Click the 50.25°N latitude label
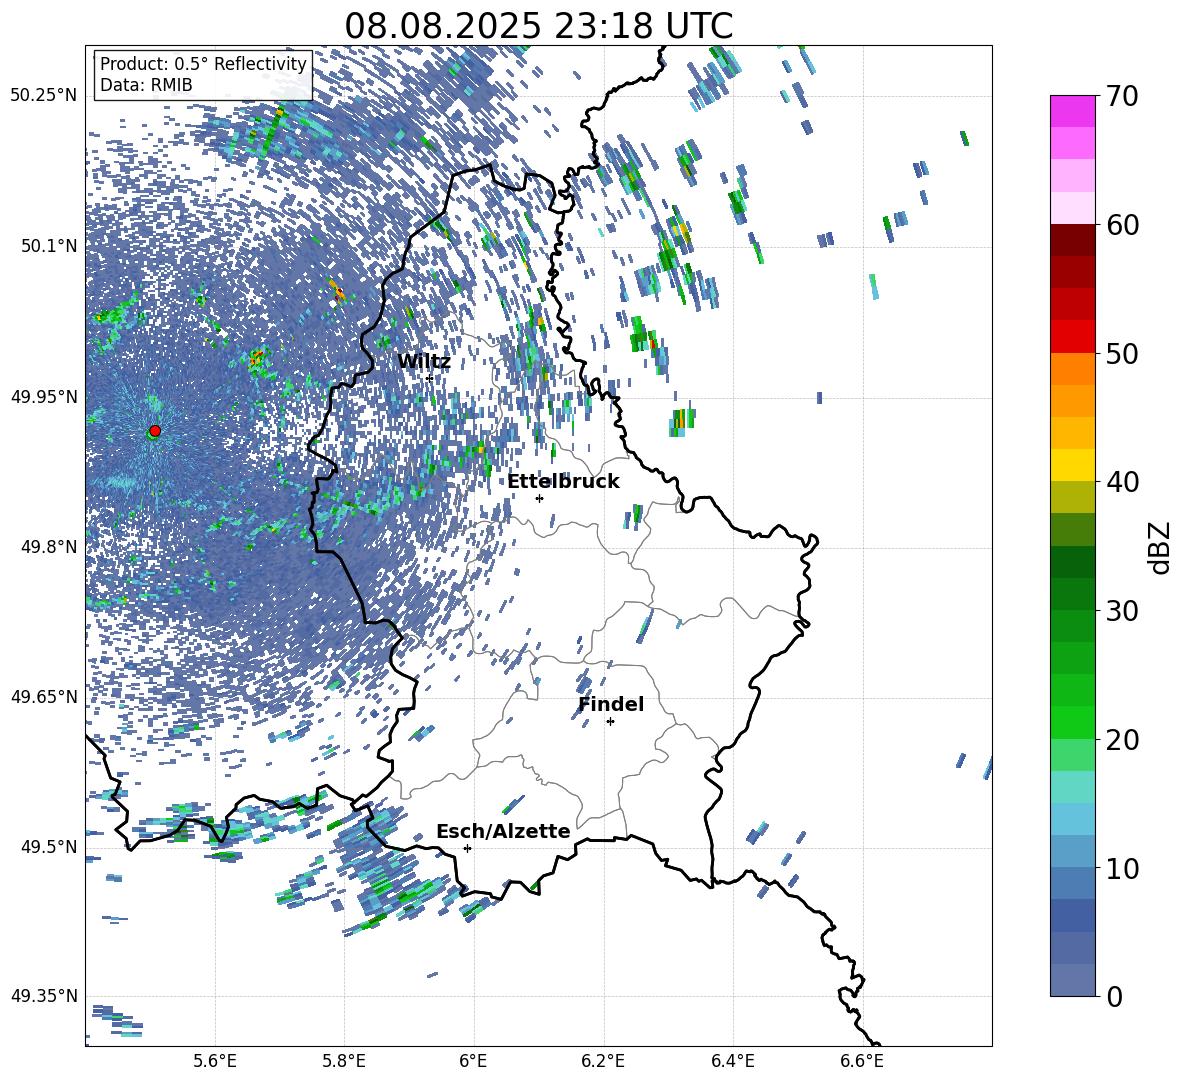1184x1081 pixels. tap(44, 96)
